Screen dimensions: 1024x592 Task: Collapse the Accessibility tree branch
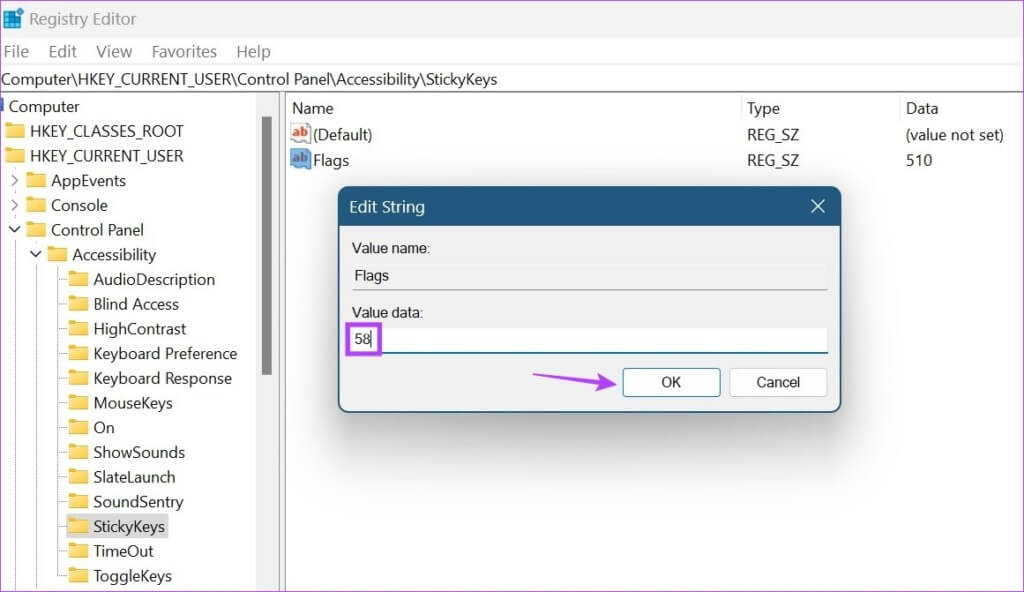tap(36, 254)
